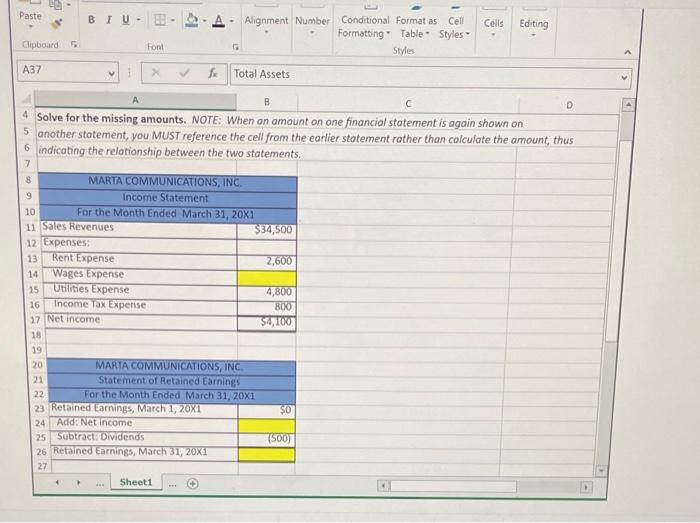Image resolution: width=700 pixels, height=523 pixels.
Task: Select the $34,500 cell
Action: (x=267, y=230)
